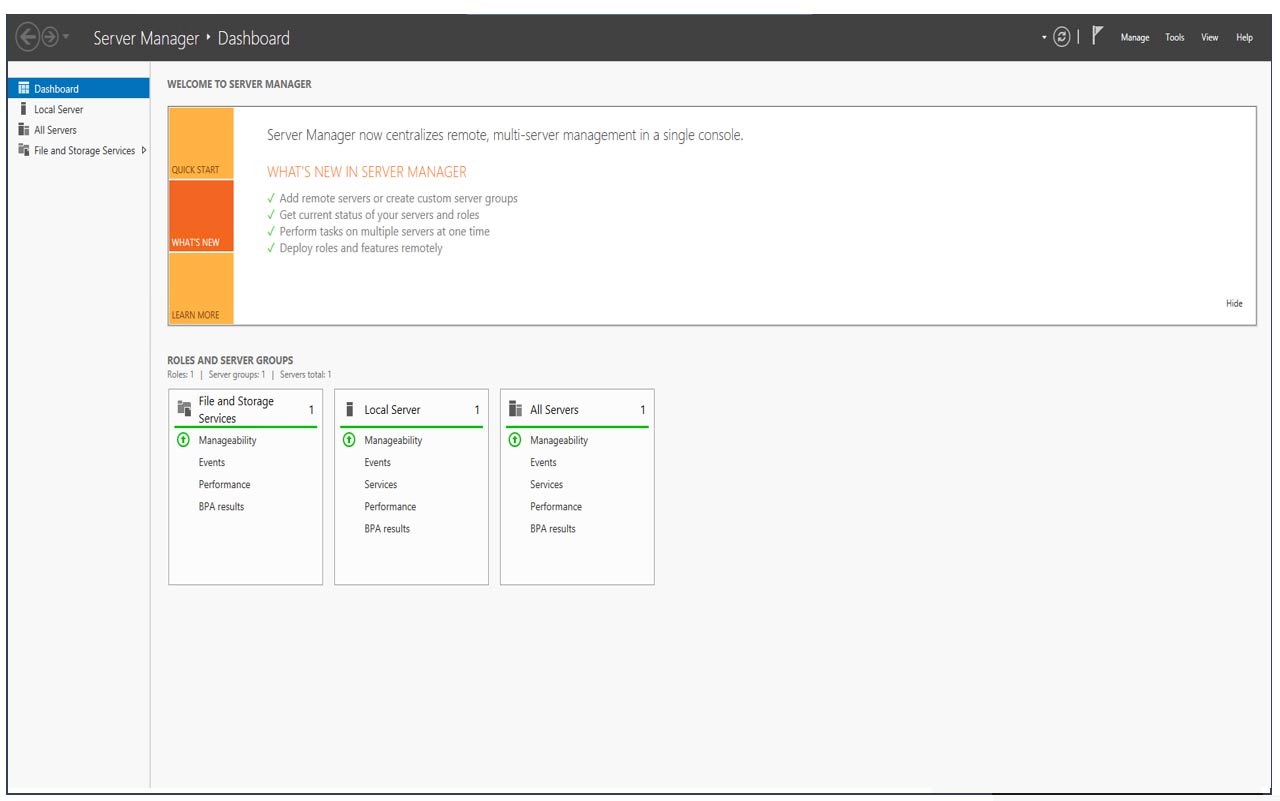The width and height of the screenshot is (1280, 801).
Task: Click server count 1 on All Servers tile
Action: click(643, 410)
